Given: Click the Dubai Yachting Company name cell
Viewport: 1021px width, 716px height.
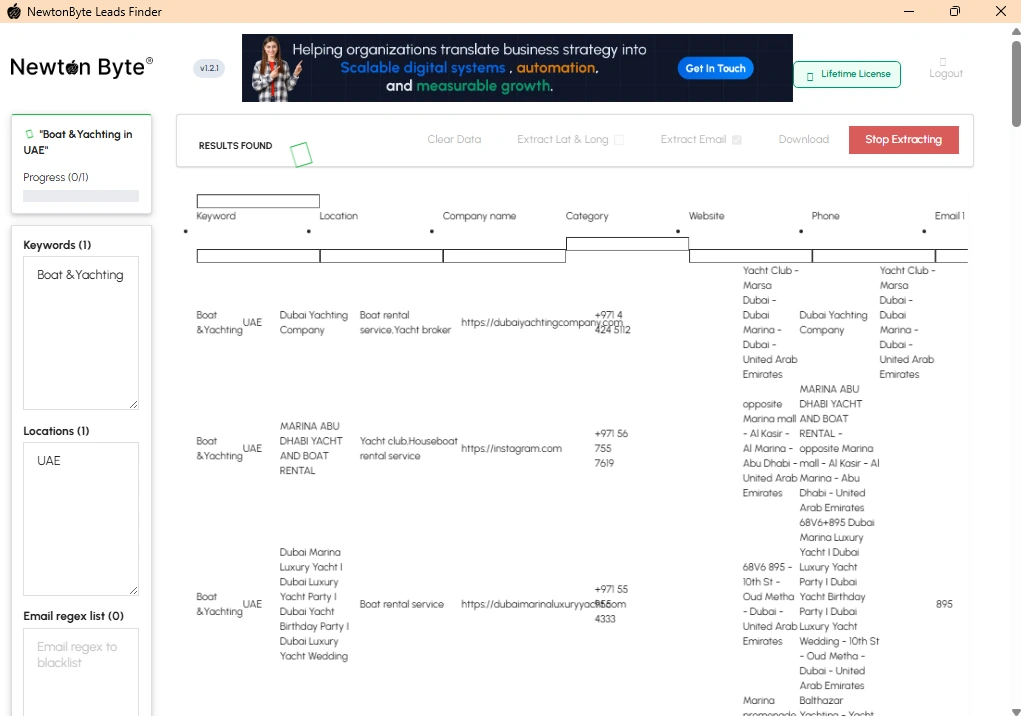Looking at the screenshot, I should click(x=314, y=322).
